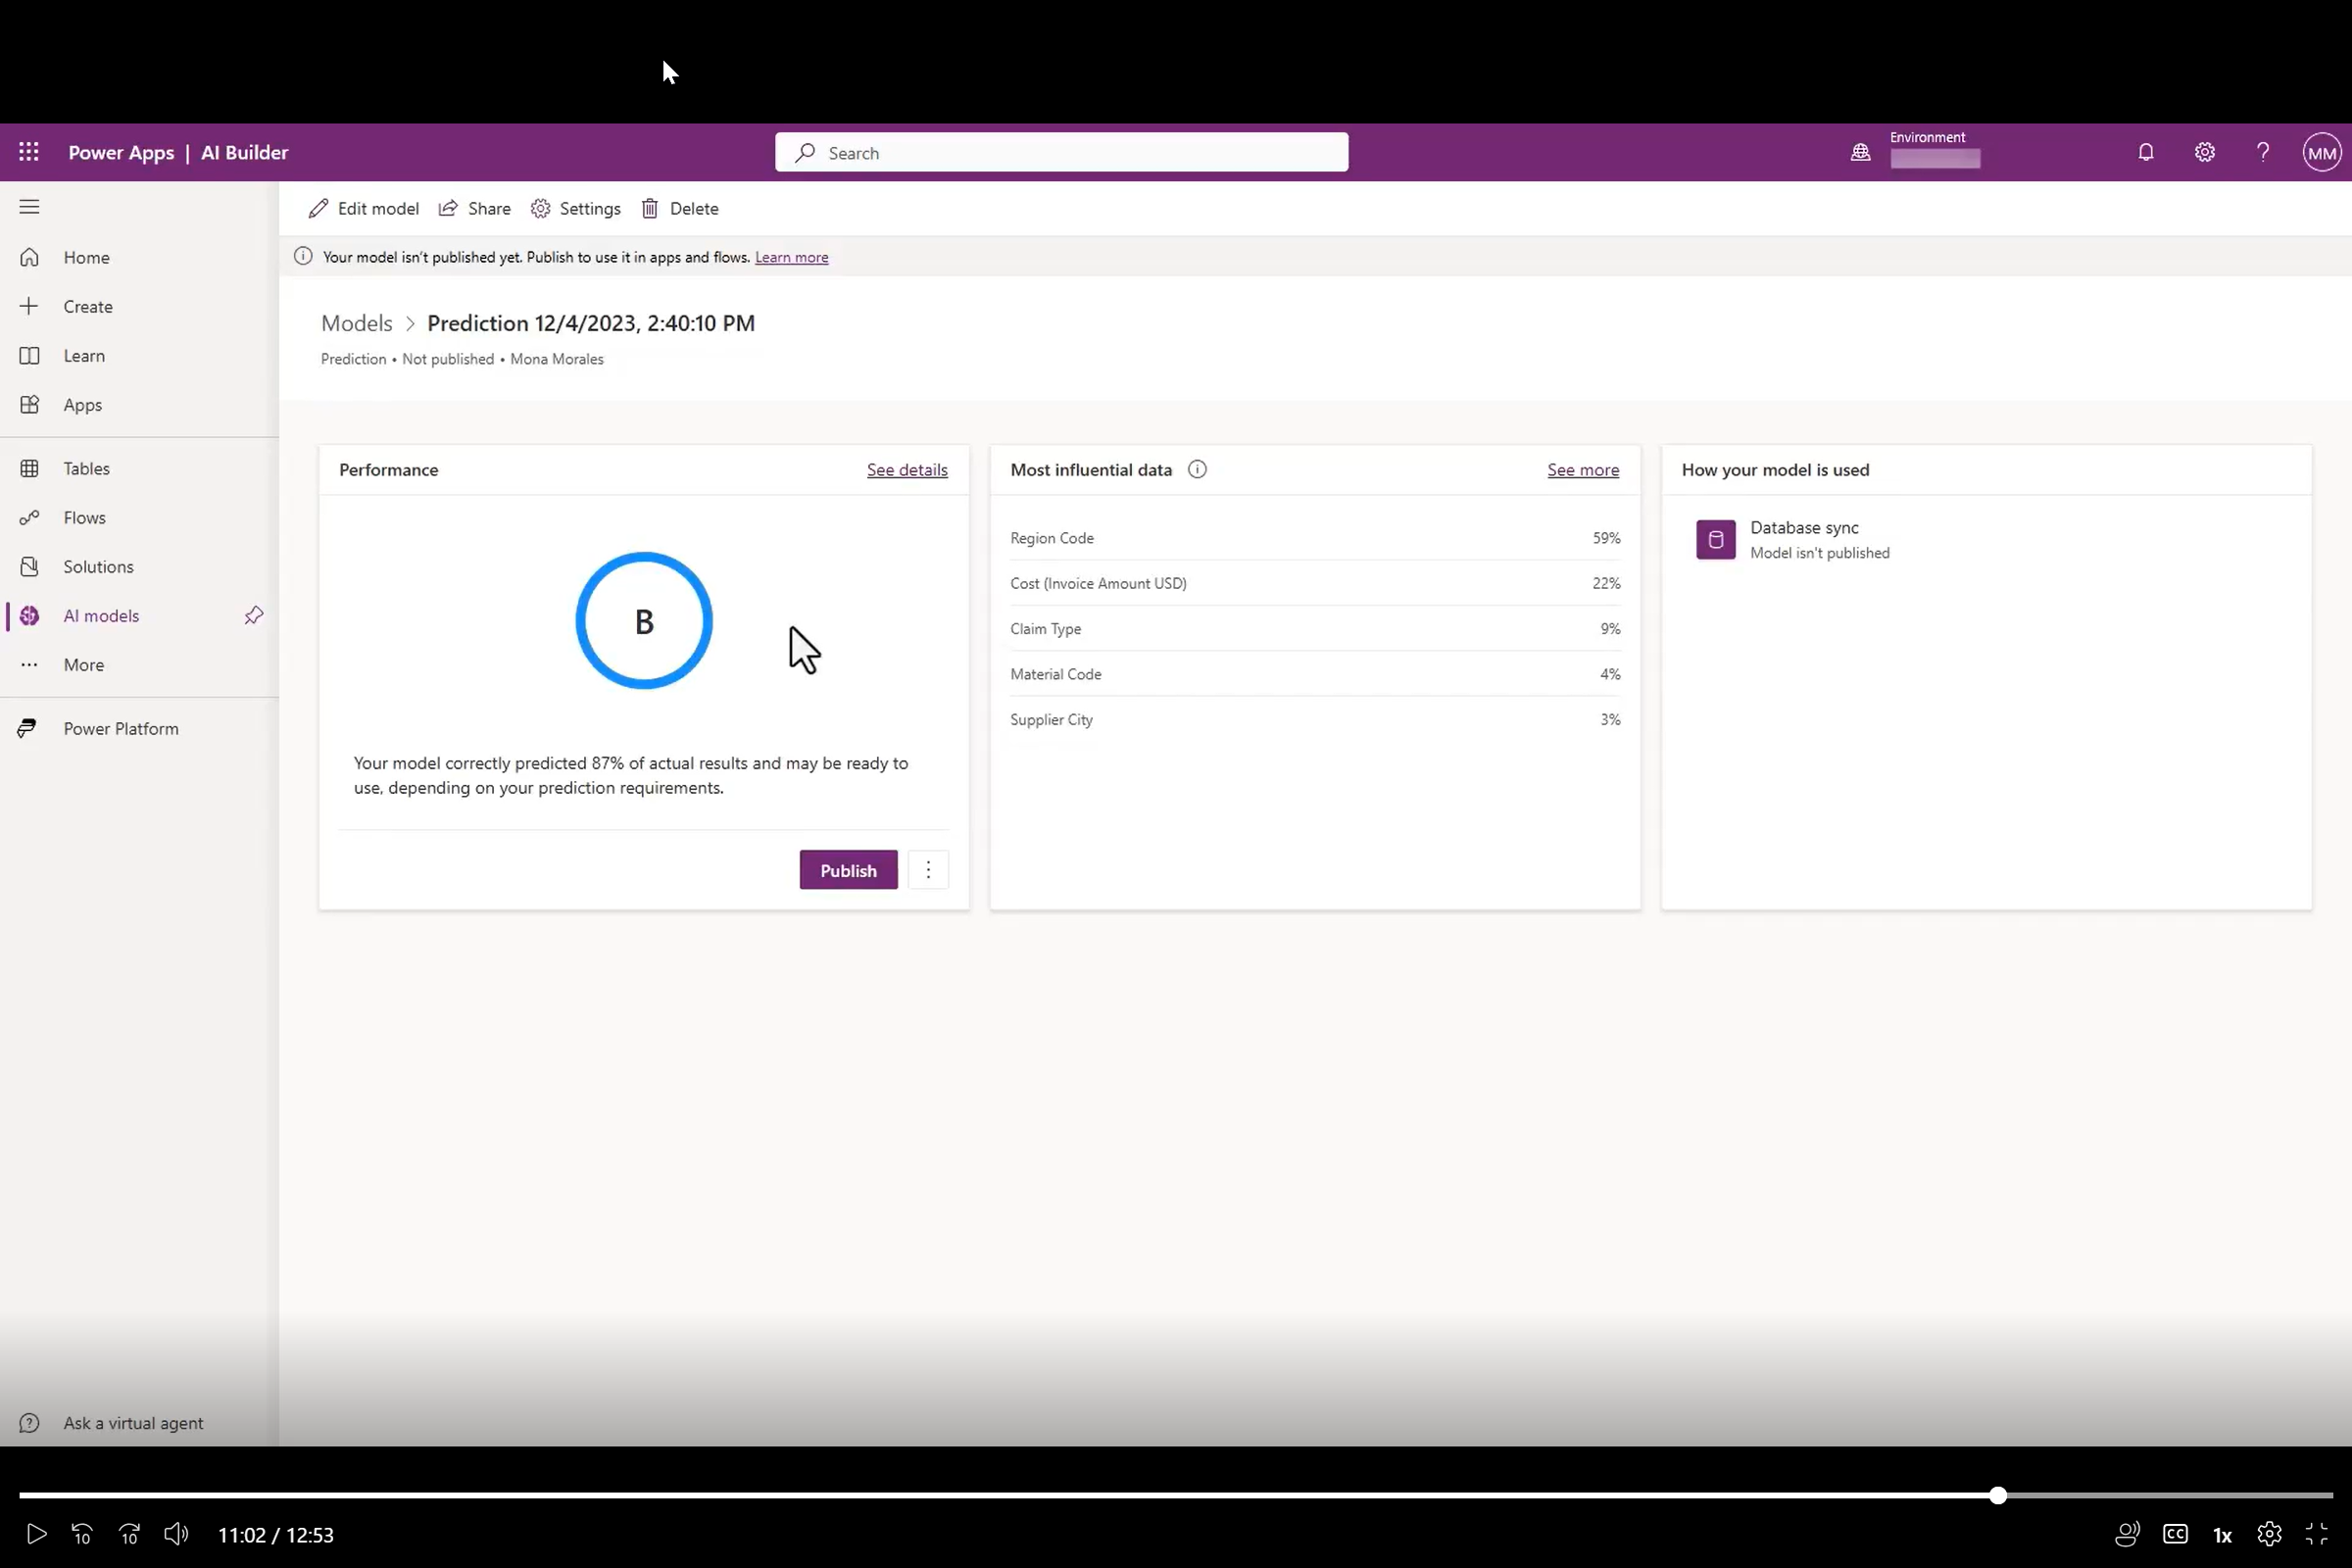Toggle closed captions in video player
Screen dimensions: 2352x1568
tap(2175, 1534)
